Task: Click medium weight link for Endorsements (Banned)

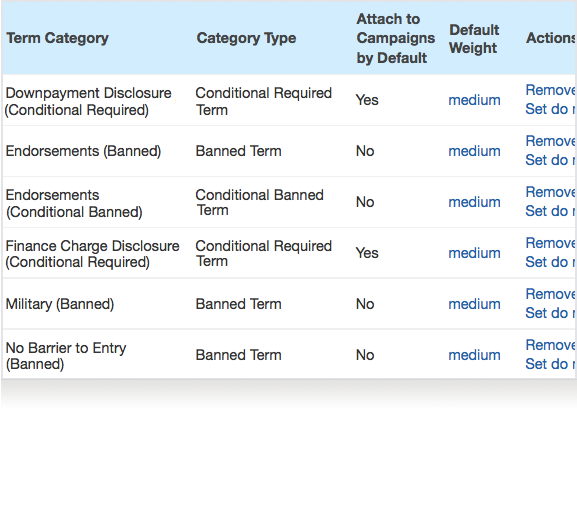Action: point(474,151)
